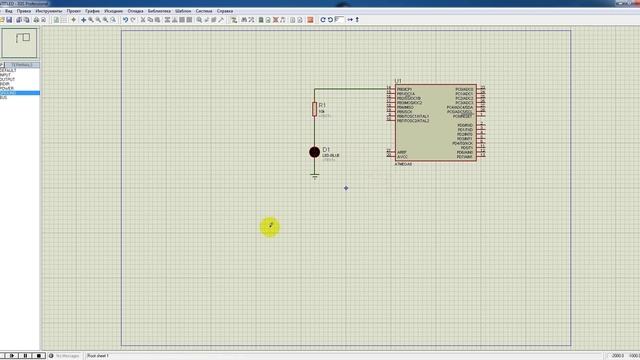Save the design with the floppy icon
Image resolution: width=640 pixels, height=360 pixels.
(9, 20)
